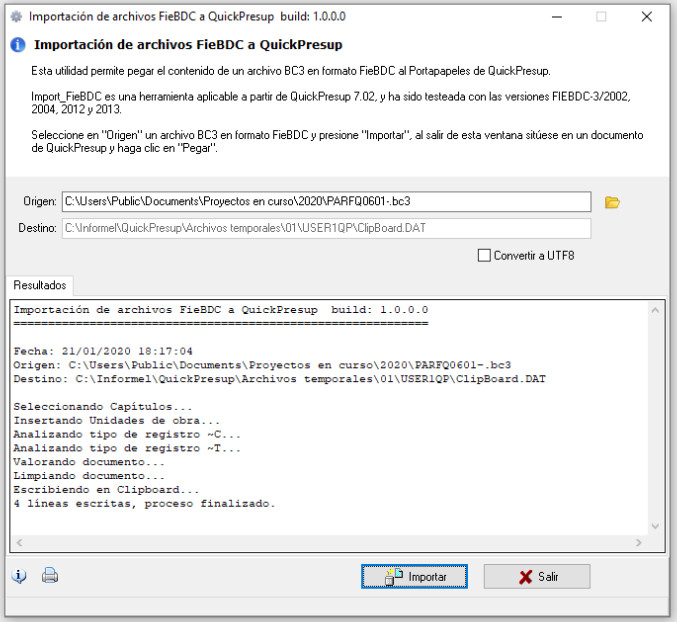Click the results scroll up arrow
This screenshot has width=677, height=622.
[655, 310]
